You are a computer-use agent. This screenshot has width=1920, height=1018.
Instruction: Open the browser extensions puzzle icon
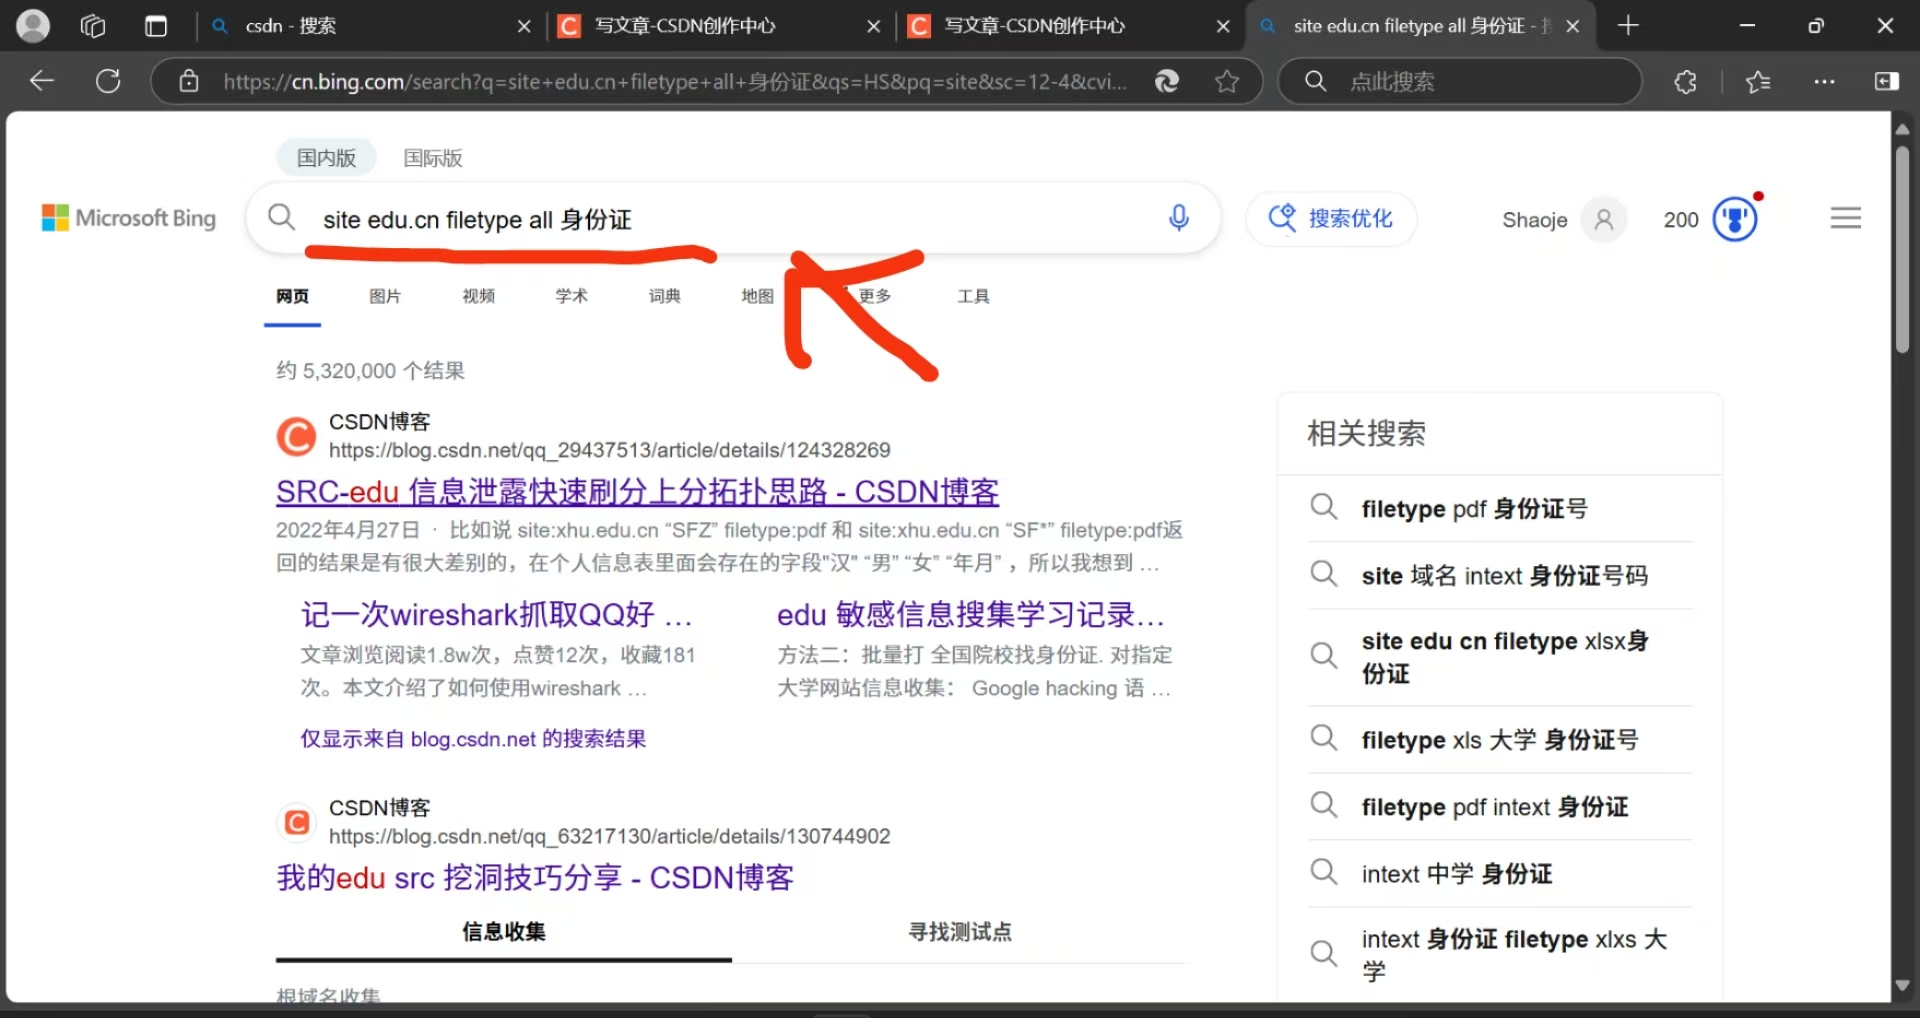(1686, 81)
